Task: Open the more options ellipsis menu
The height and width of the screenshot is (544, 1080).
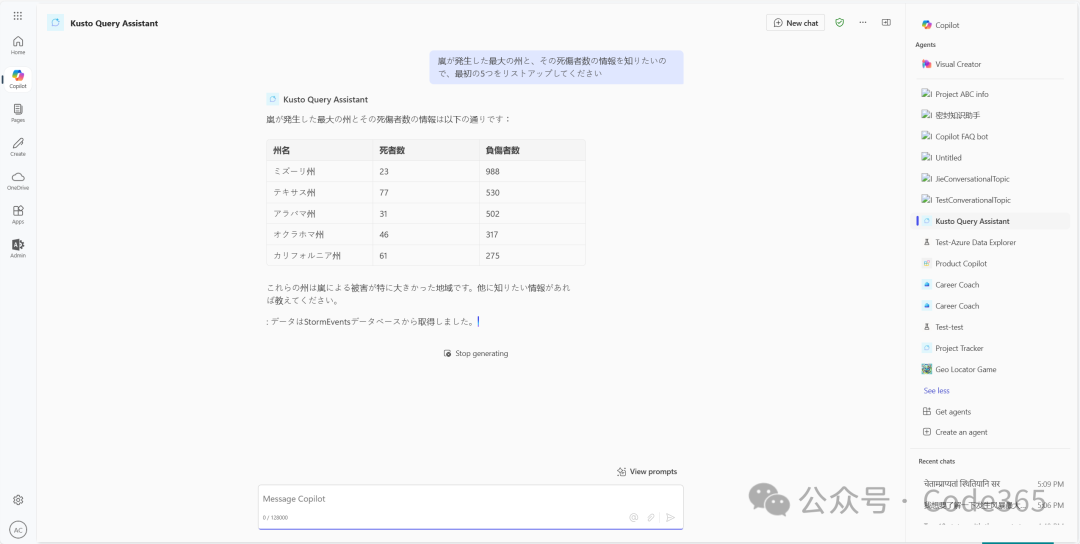Action: [x=863, y=23]
